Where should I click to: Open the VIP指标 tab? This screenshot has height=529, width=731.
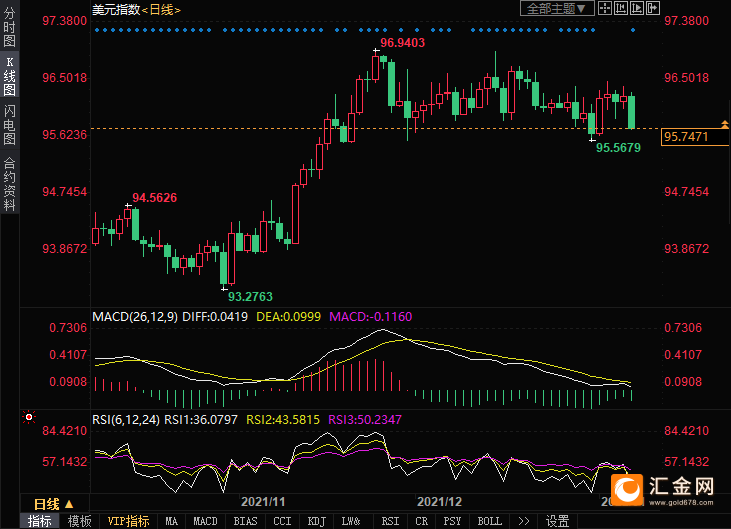[x=128, y=521]
